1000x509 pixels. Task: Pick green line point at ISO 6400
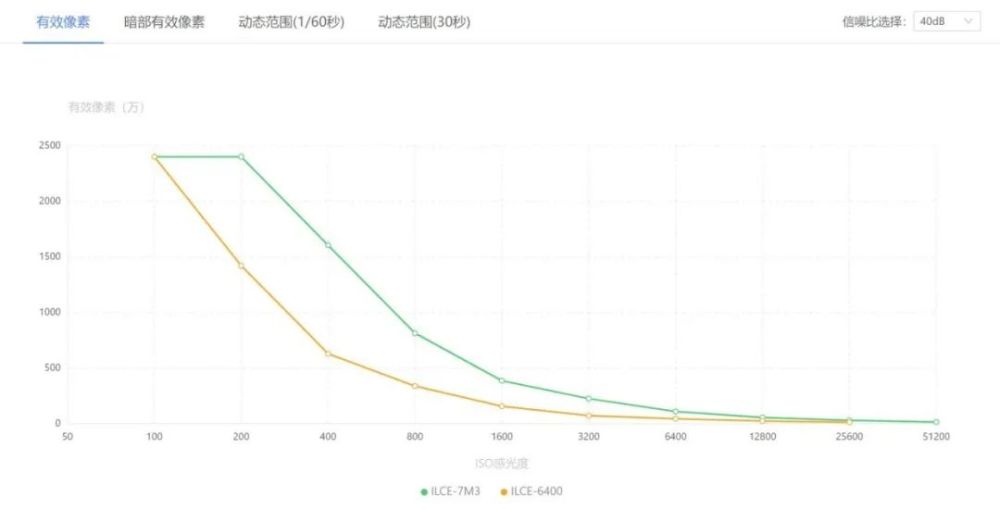pyautogui.click(x=676, y=412)
